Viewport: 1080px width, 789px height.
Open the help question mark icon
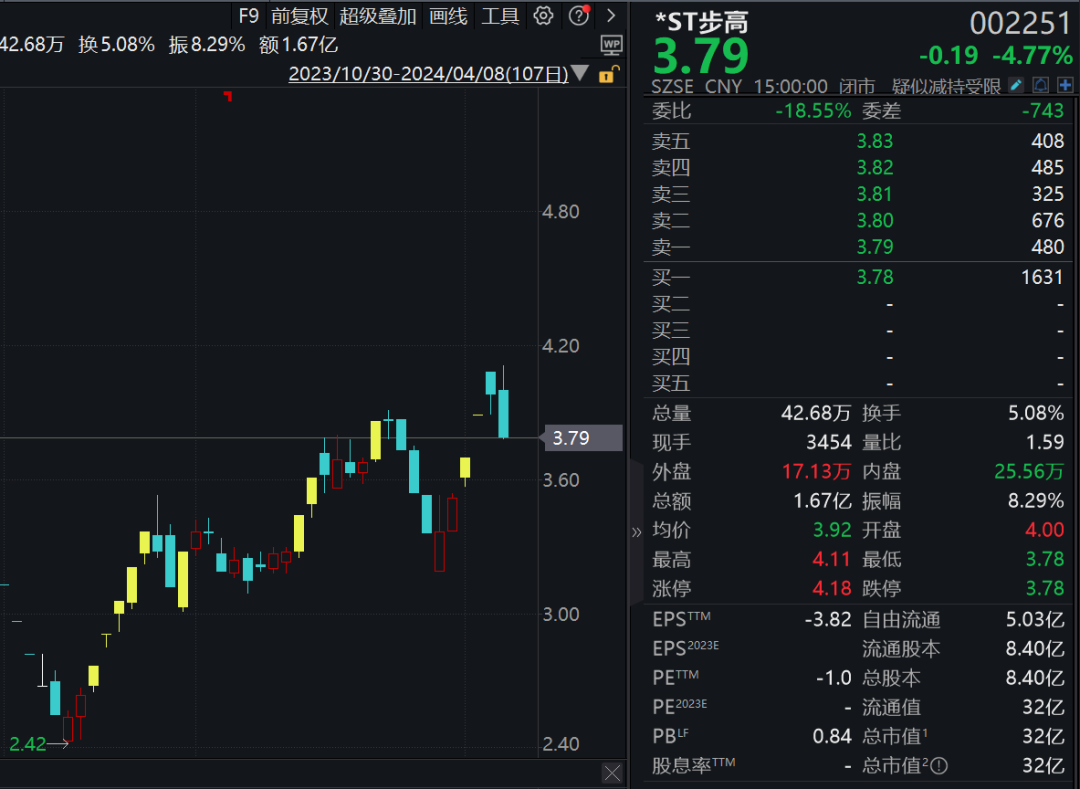(x=579, y=15)
